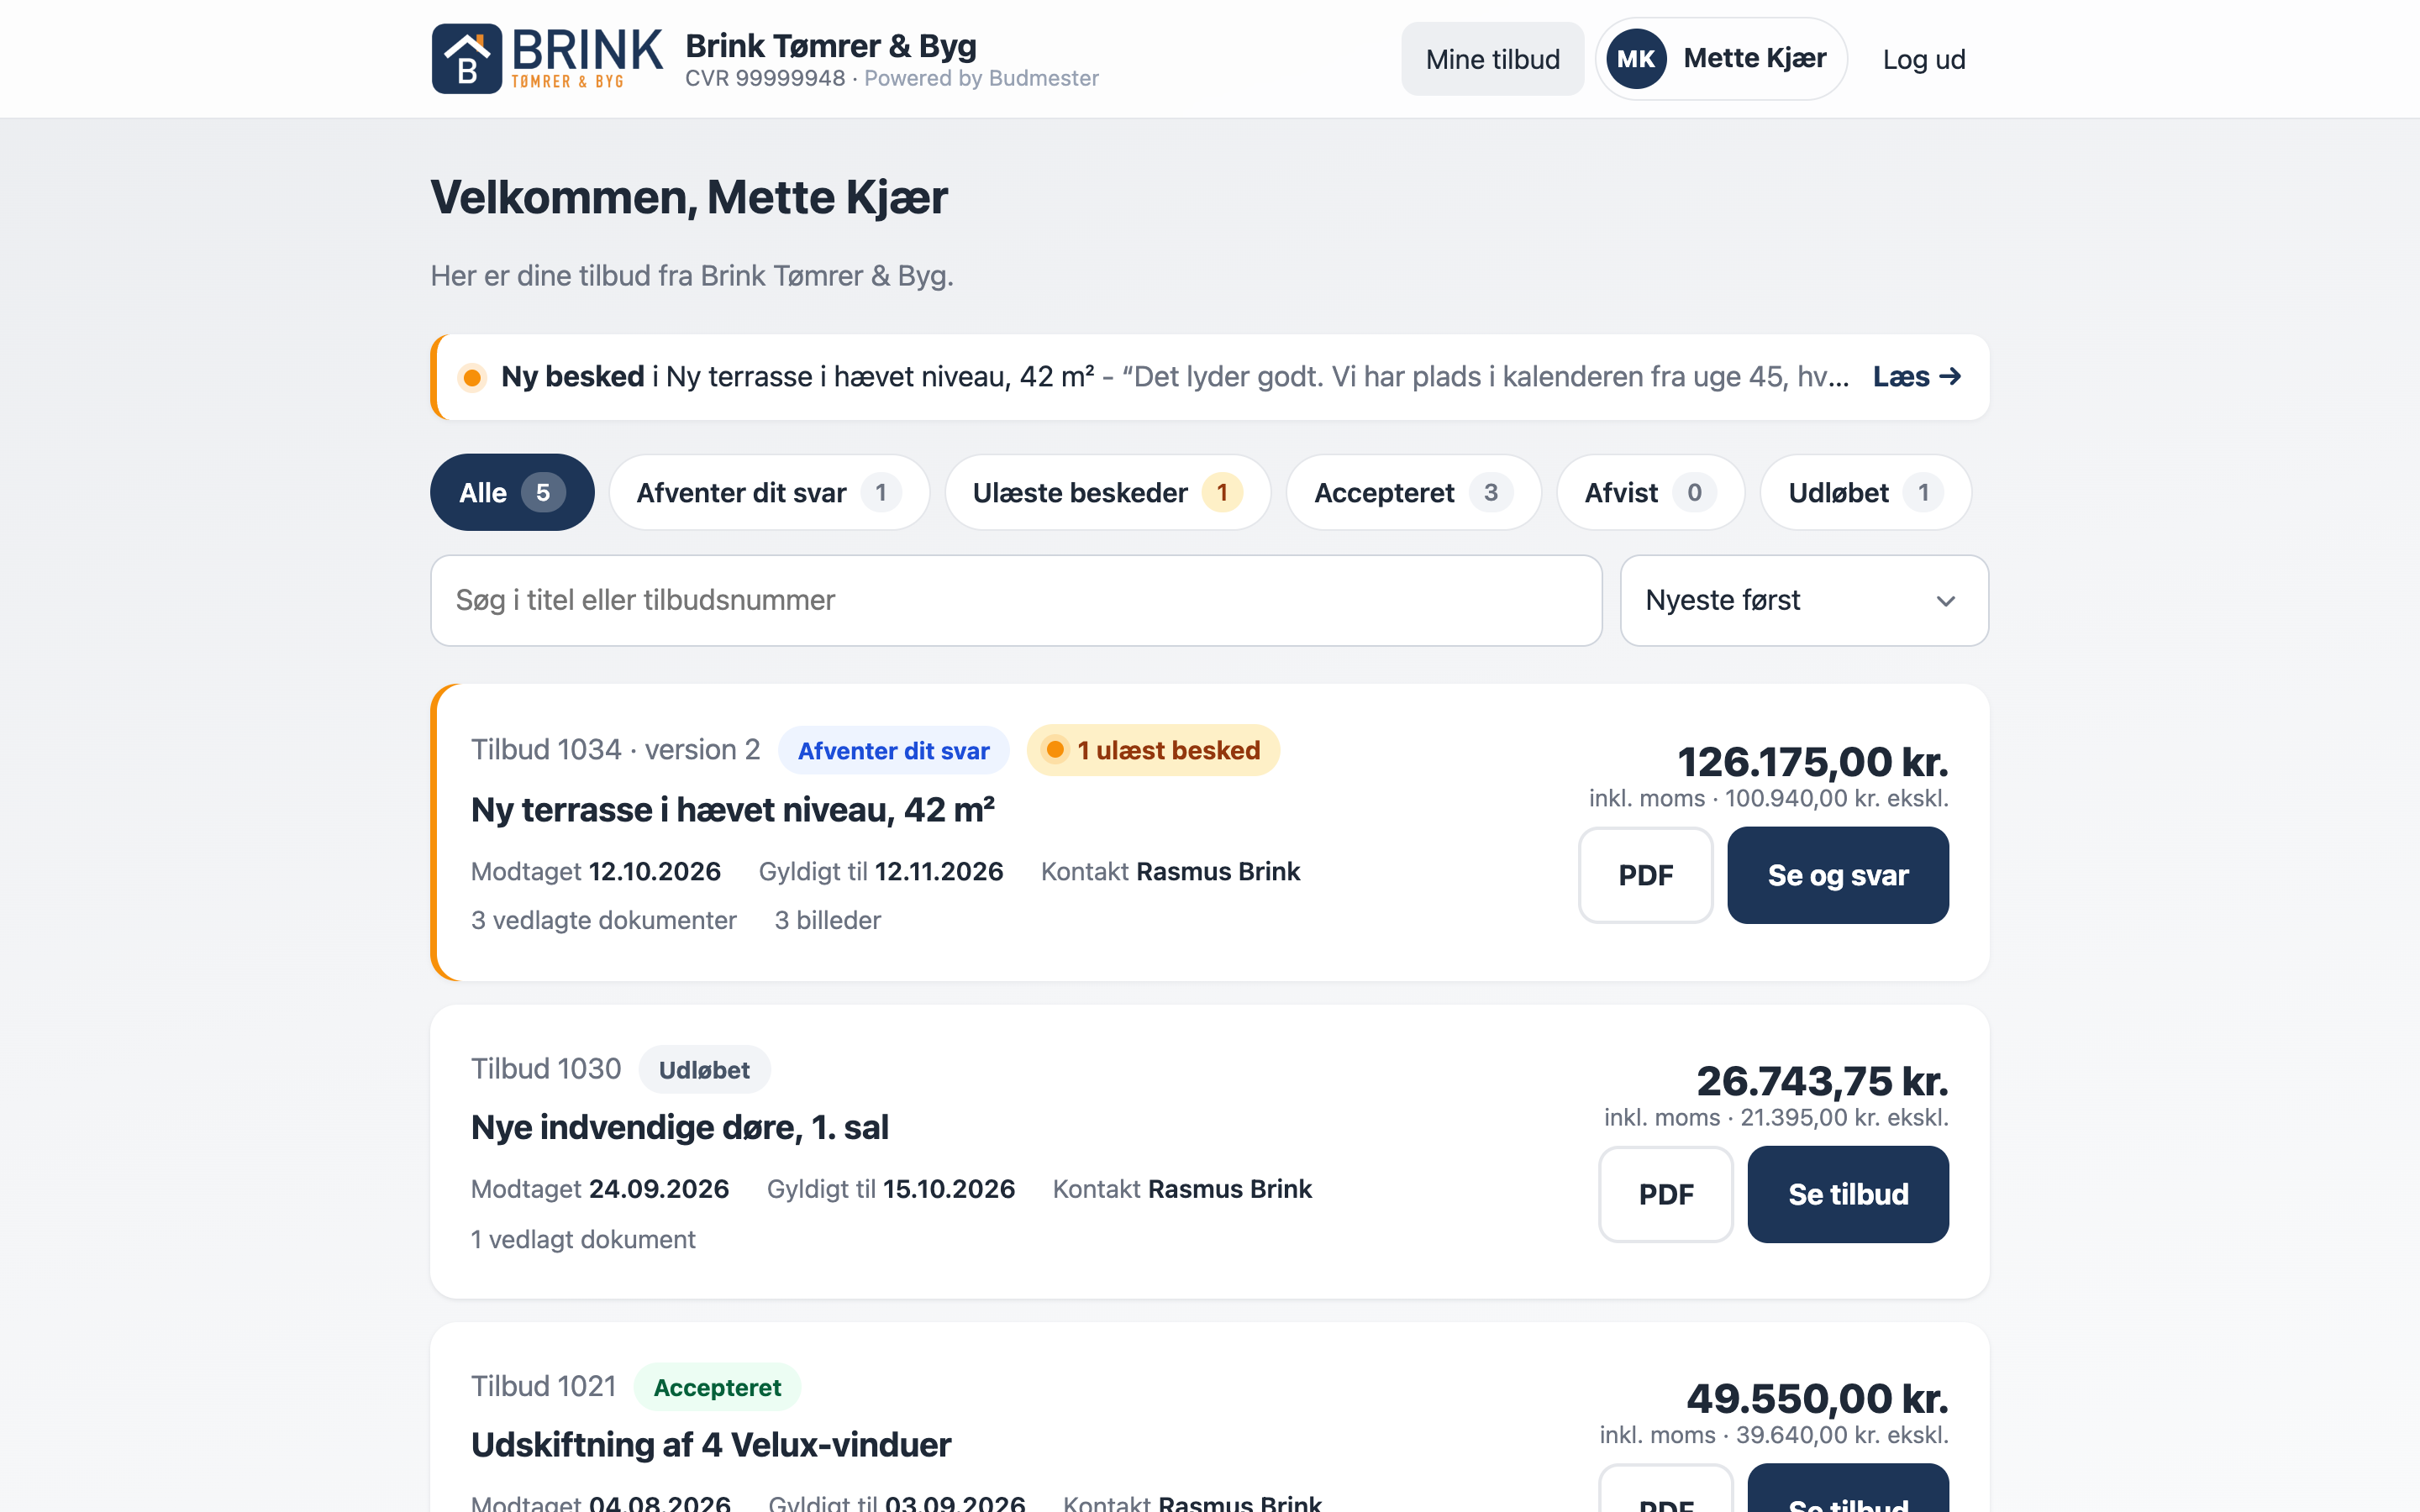This screenshot has height=1512, width=2420.
Task: Click the MK avatar circle
Action: (1636, 59)
